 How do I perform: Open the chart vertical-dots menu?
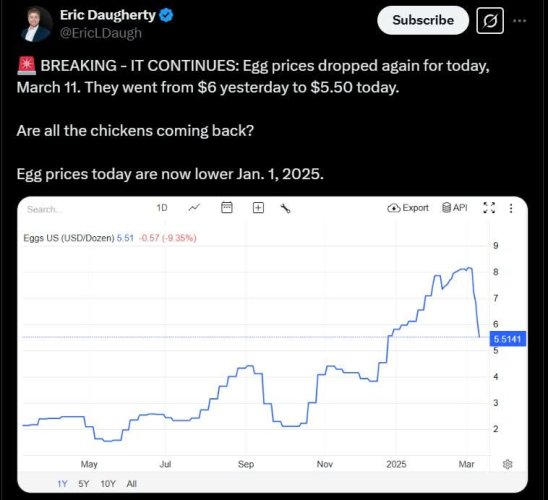pos(511,209)
